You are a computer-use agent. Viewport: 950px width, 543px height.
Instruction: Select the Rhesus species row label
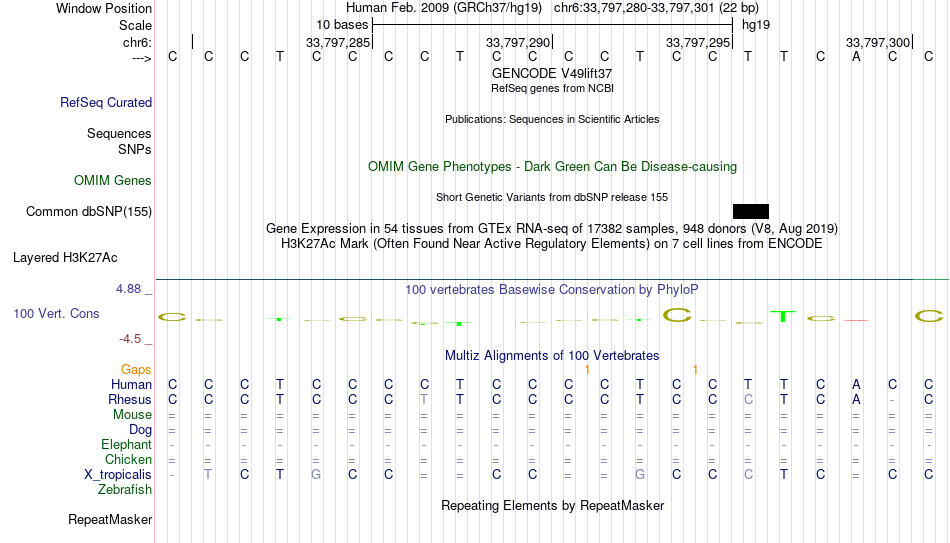pos(130,400)
